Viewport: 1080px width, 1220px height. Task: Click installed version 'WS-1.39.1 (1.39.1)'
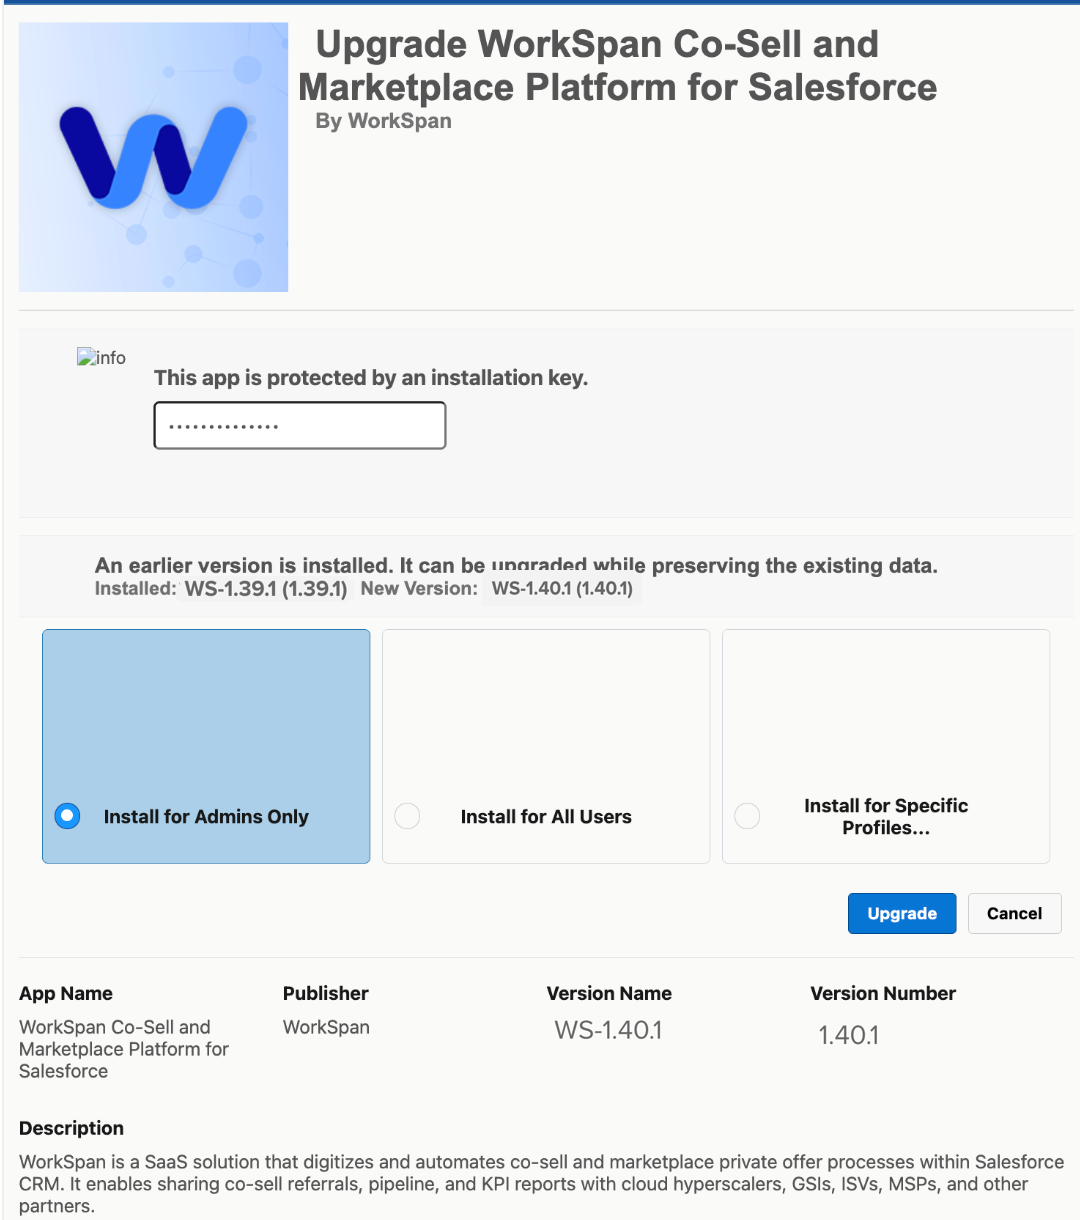[266, 589]
